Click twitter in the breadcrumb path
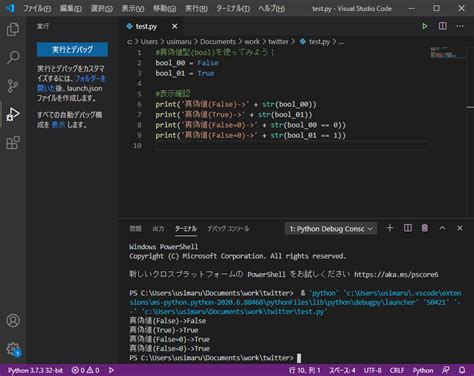The height and width of the screenshot is (376, 474). 278,42
